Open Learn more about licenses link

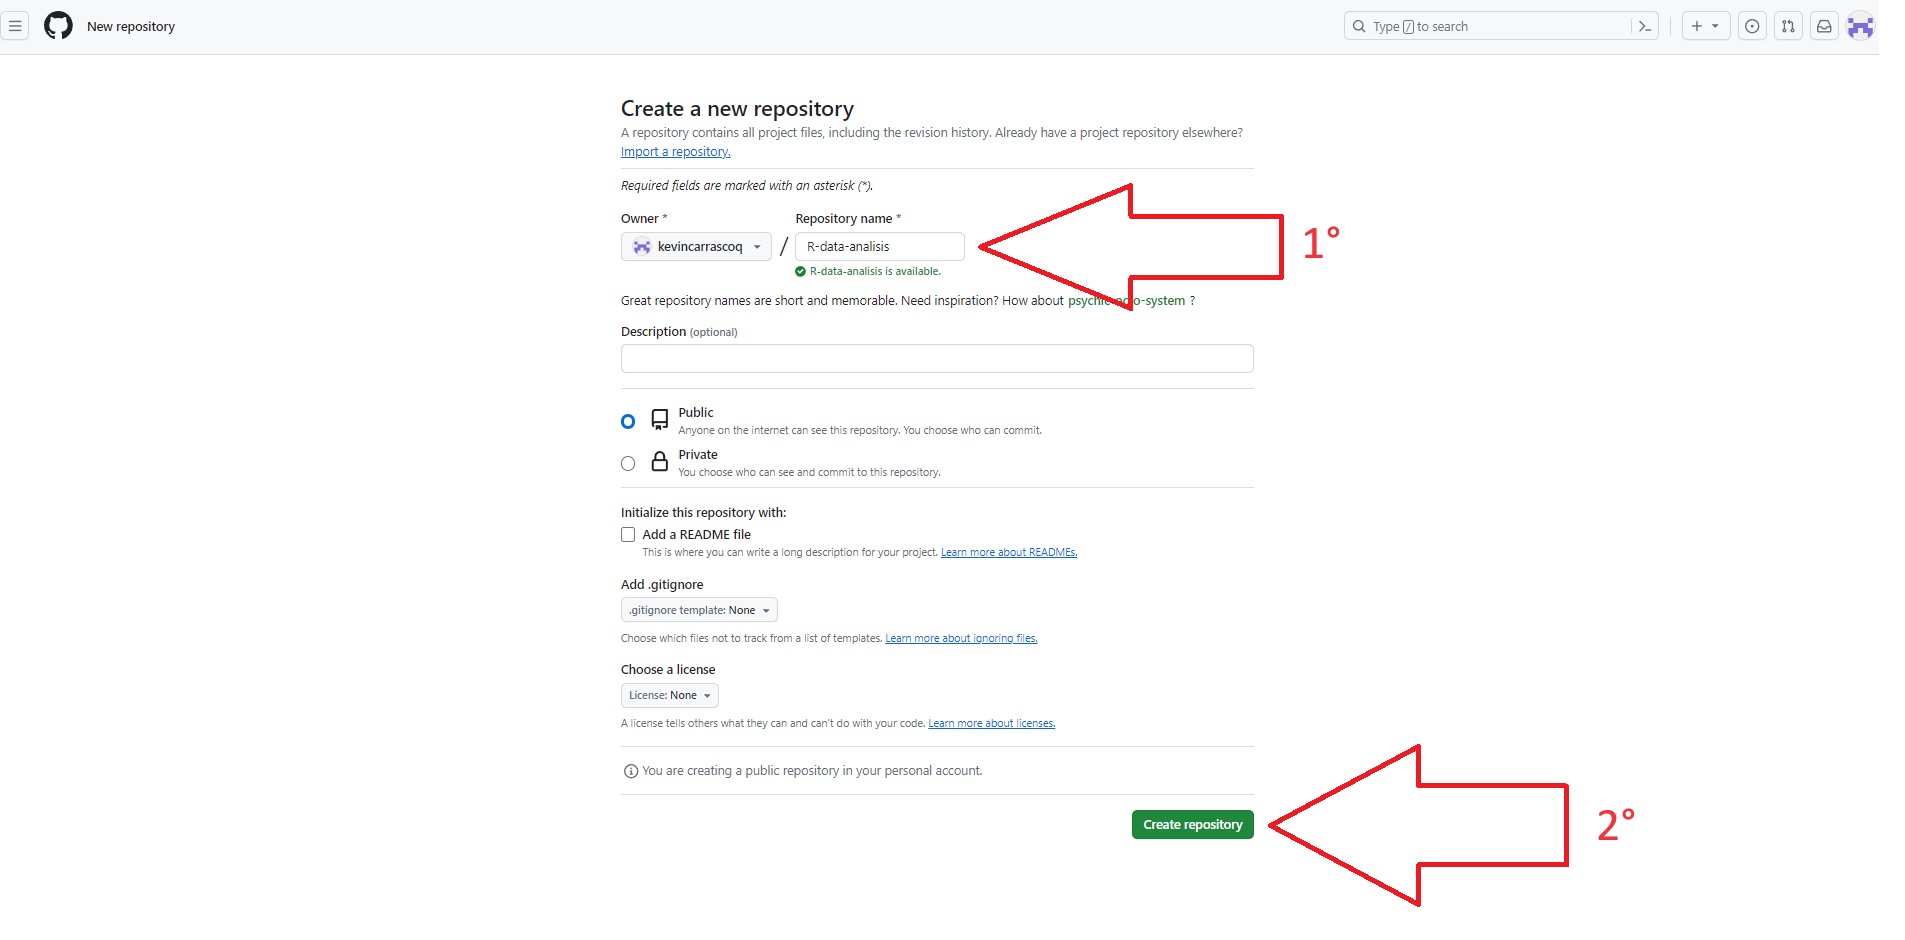point(991,724)
